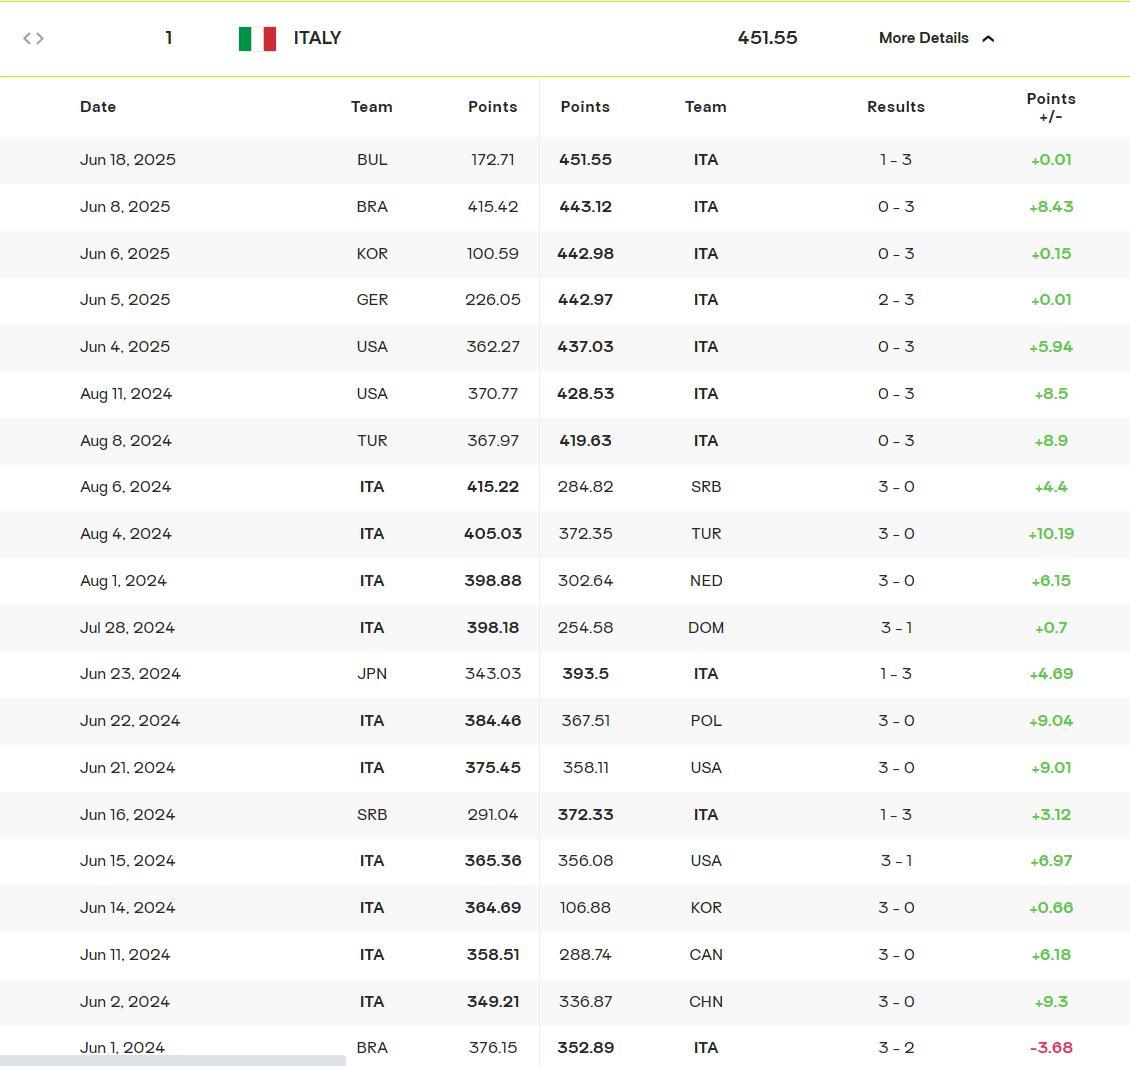Click the Date column header
The width and height of the screenshot is (1130, 1066).
98,107
